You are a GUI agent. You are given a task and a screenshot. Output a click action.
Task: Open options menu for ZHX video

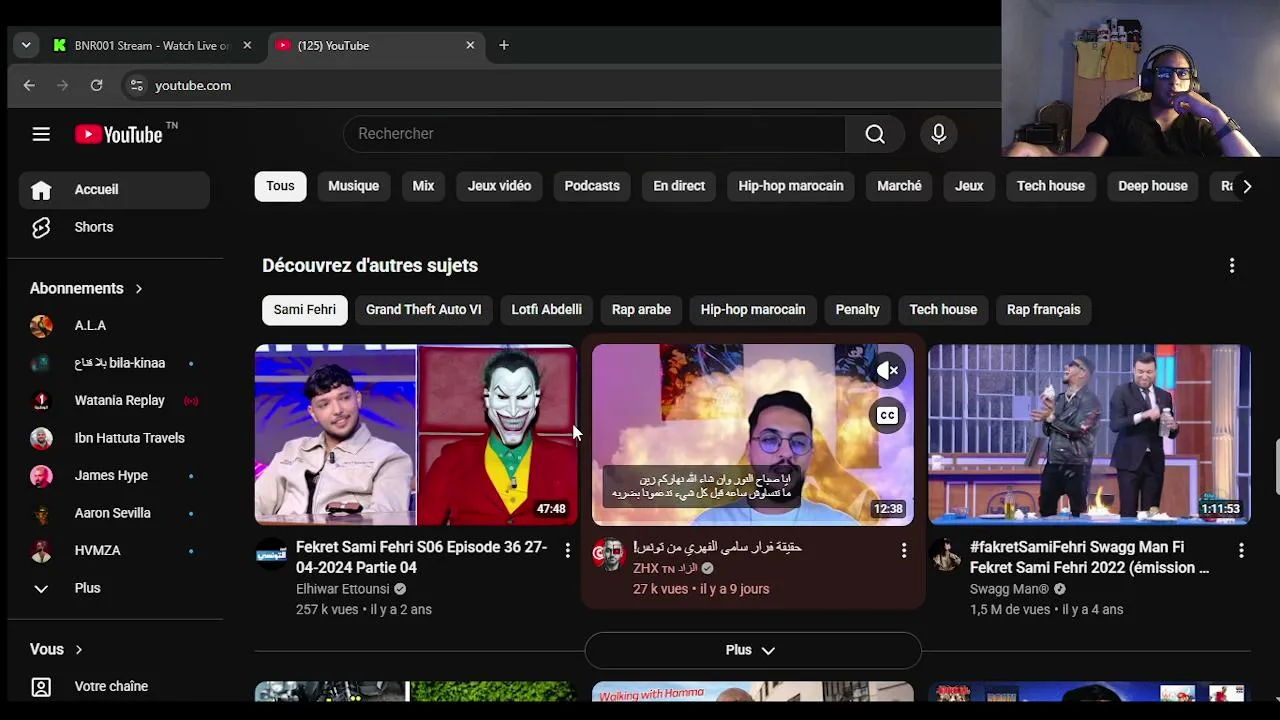pos(904,550)
